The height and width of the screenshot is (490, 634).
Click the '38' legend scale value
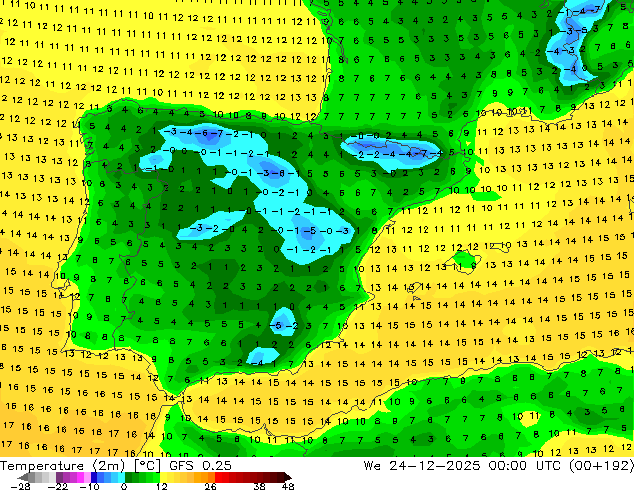(x=260, y=486)
